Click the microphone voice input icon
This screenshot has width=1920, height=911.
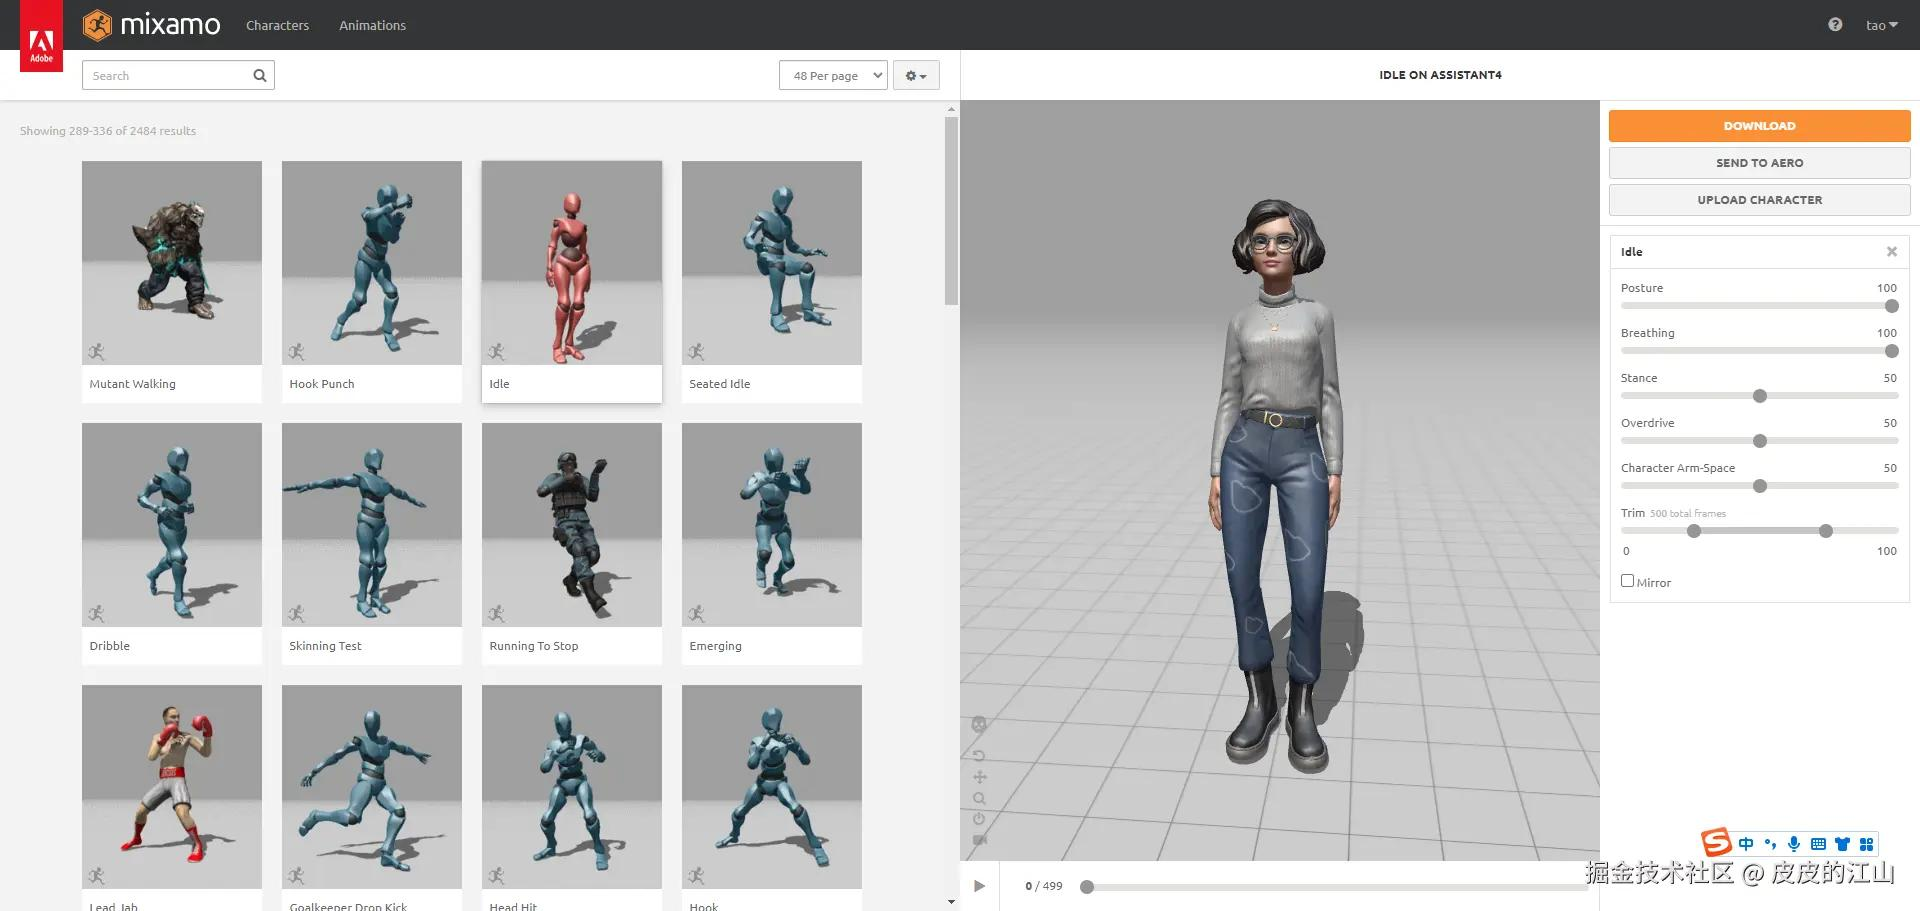point(1794,844)
